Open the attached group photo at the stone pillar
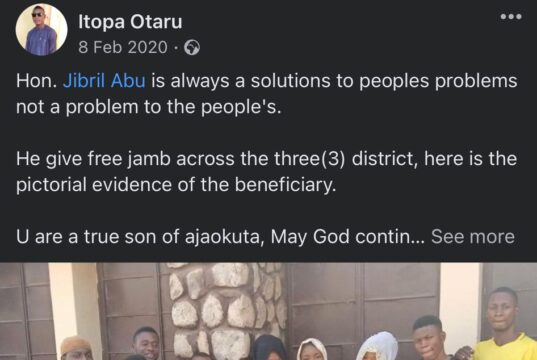Image resolution: width=537 pixels, height=360 pixels. click(268, 311)
